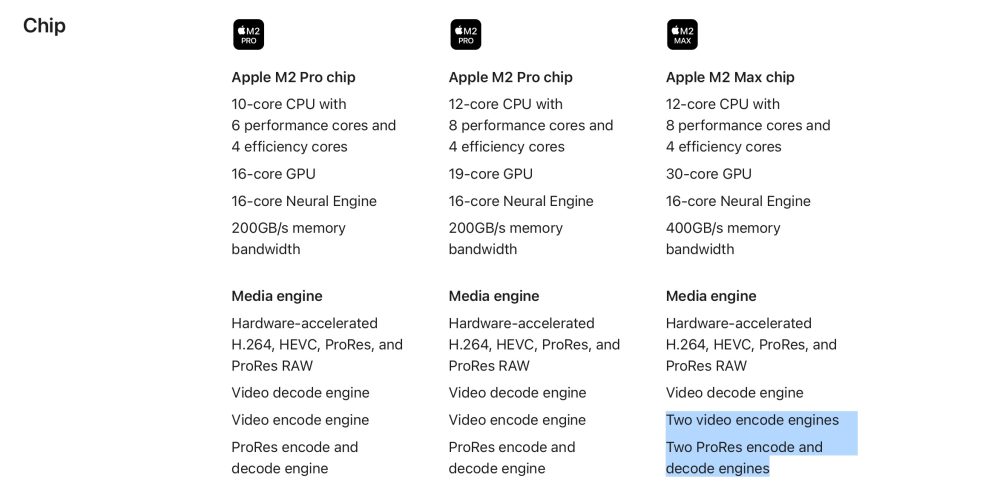The image size is (1000, 498).
Task: Click "Media engine" heading under the M2 Max specs
Action: tap(711, 296)
